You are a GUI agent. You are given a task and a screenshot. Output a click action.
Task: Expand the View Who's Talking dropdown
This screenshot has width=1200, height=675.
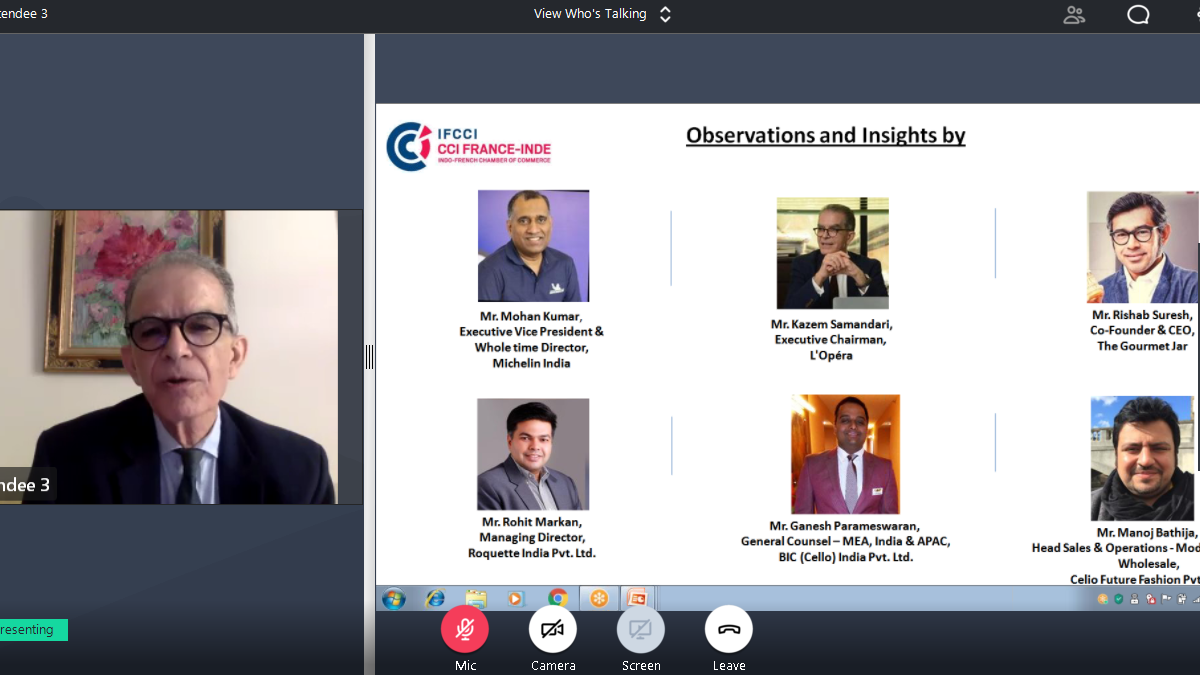(x=590, y=14)
